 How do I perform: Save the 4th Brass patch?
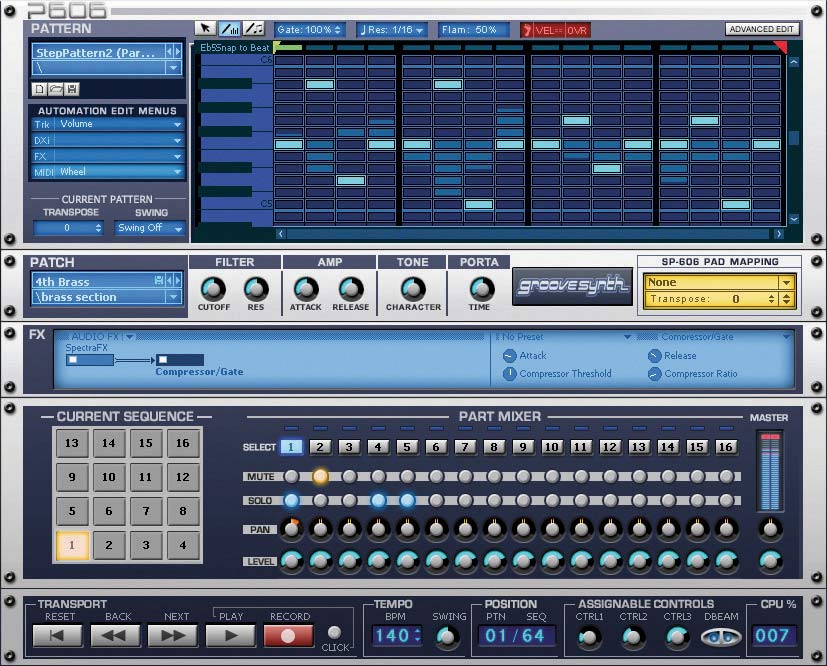pos(158,281)
